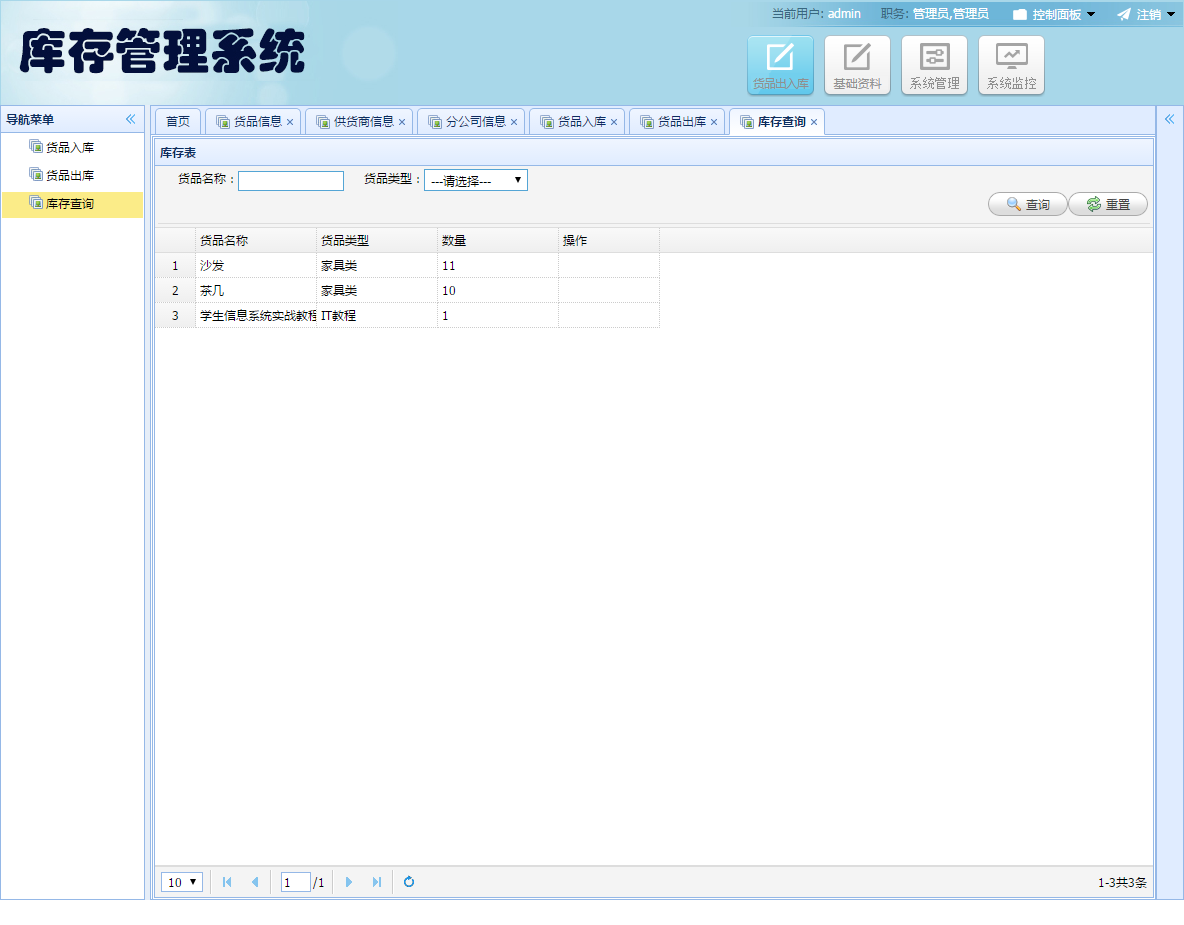Click the 查询 search button
1184x925 pixels.
(1028, 205)
